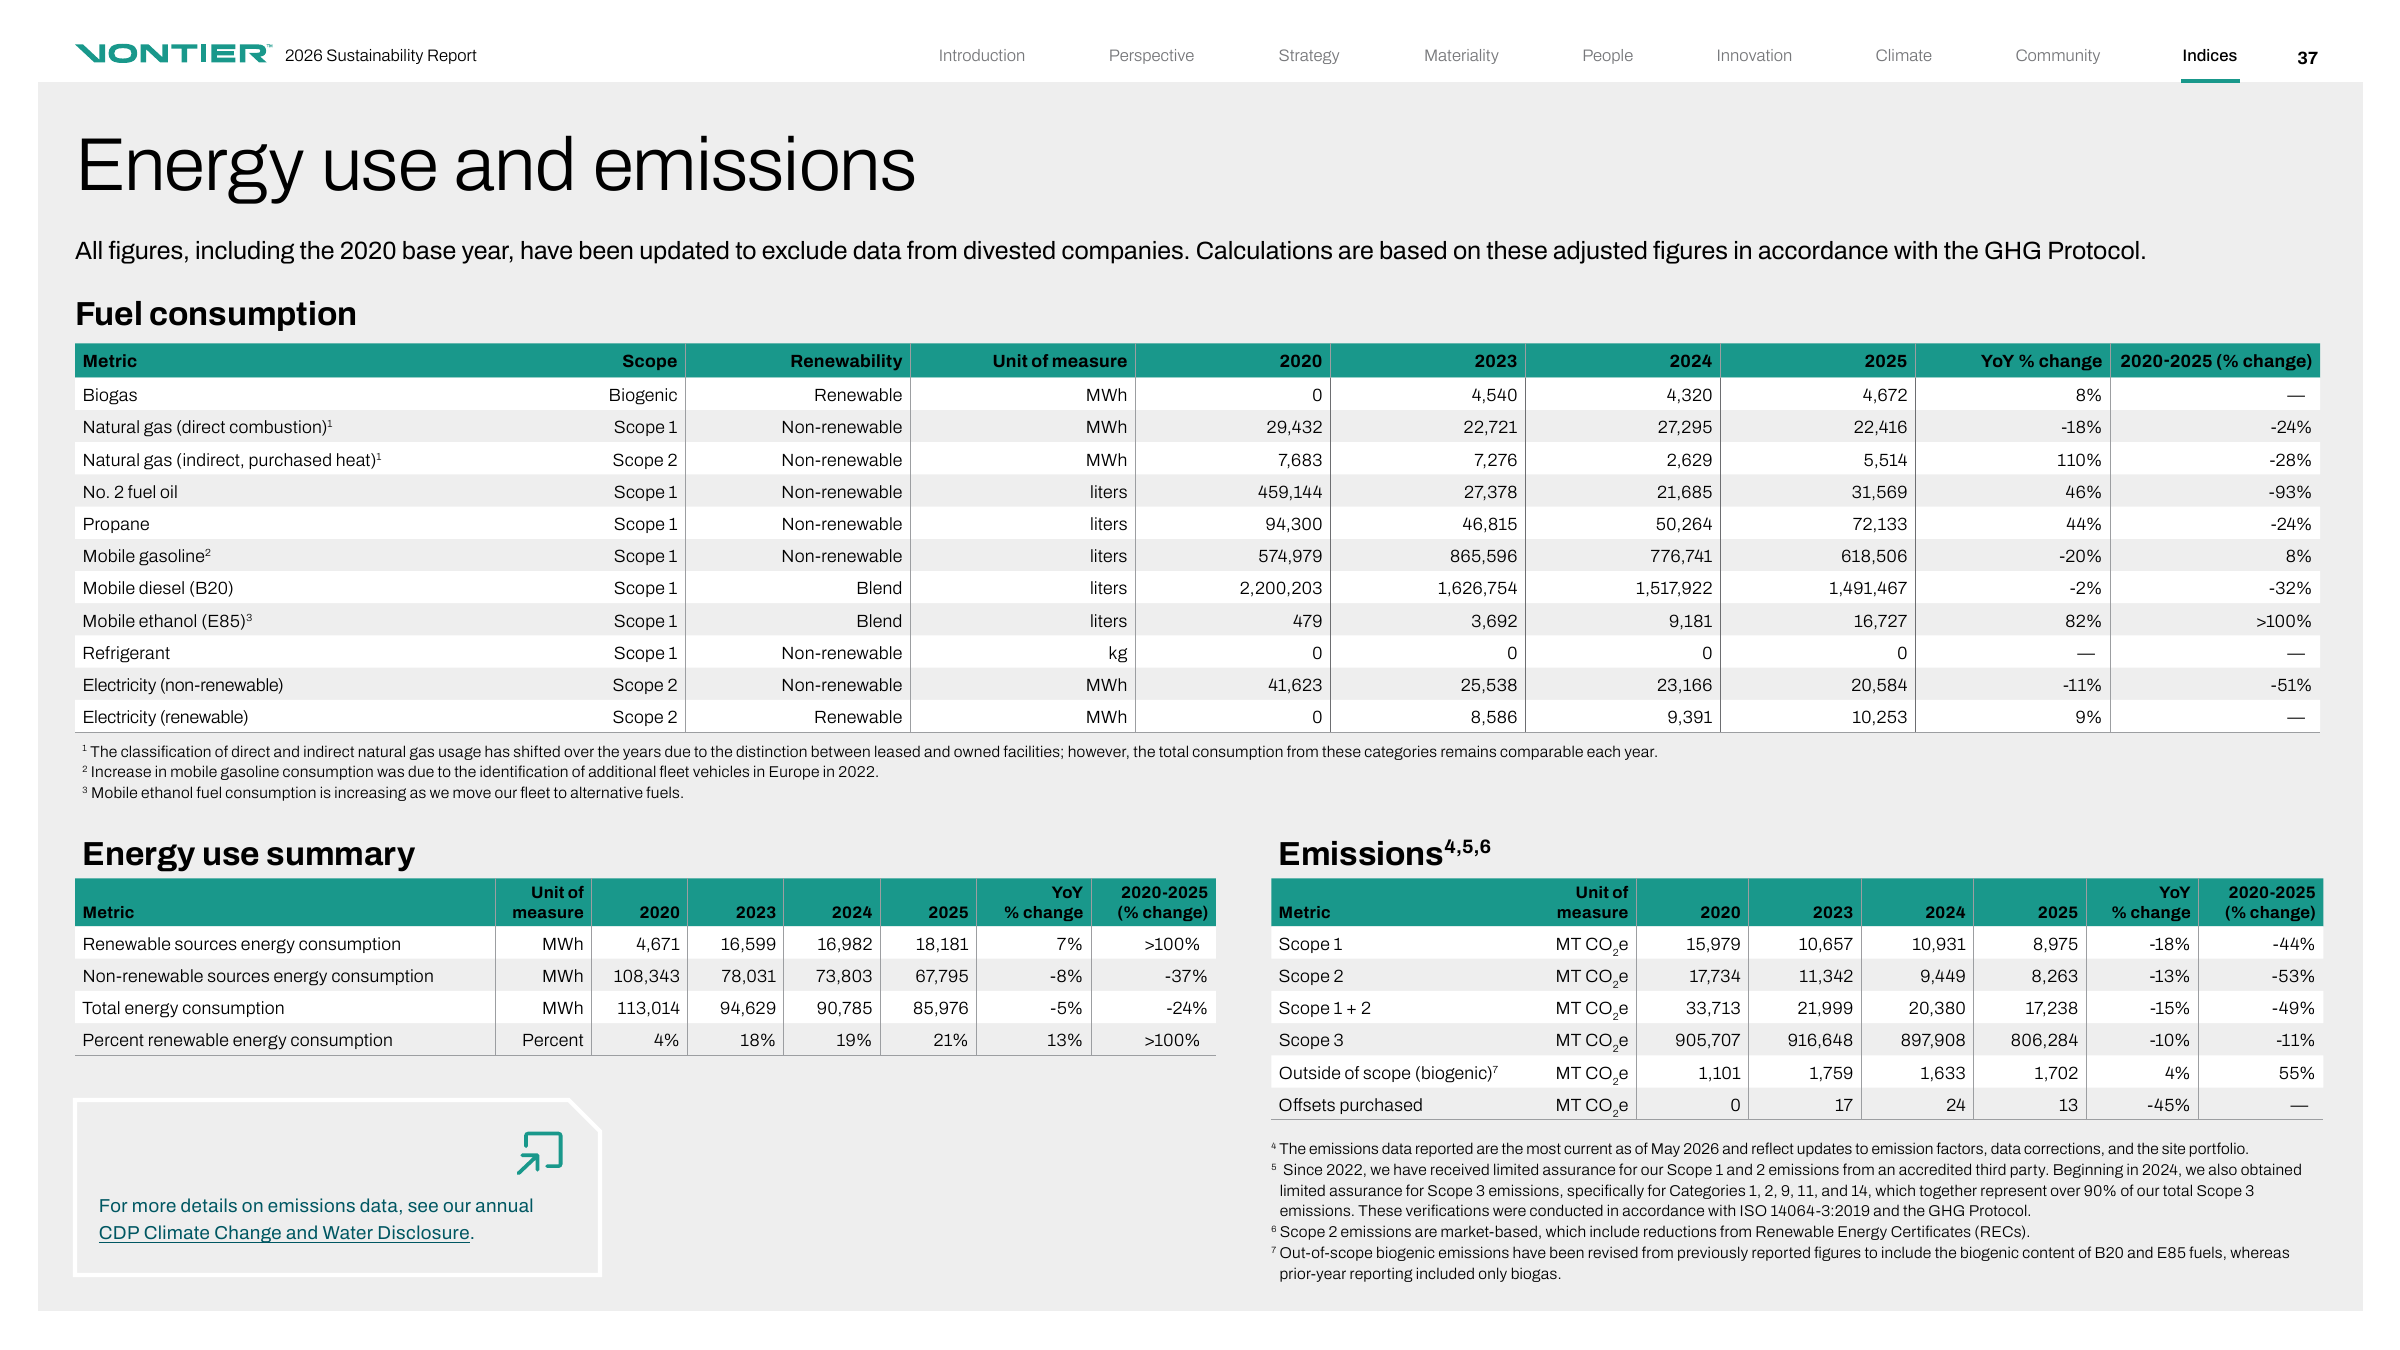The image size is (2400, 1350).
Task: Switch to the Strategy tab
Action: point(1308,56)
